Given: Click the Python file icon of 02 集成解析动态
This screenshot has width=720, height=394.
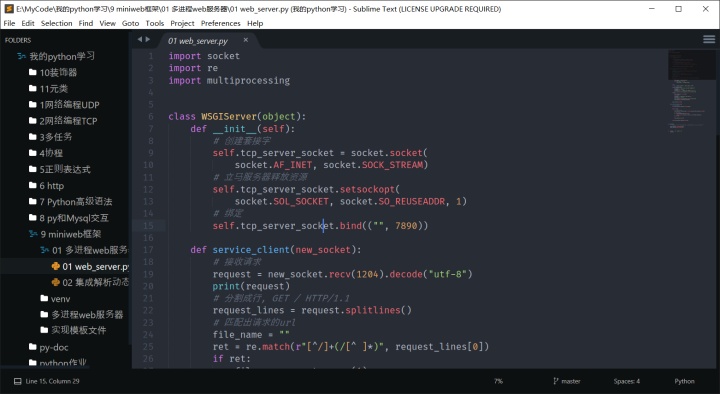Looking at the screenshot, I should click(56, 282).
